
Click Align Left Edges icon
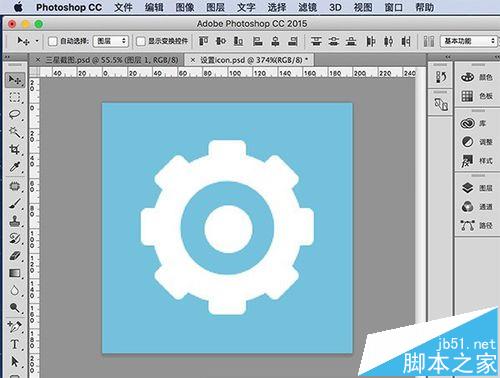257,41
